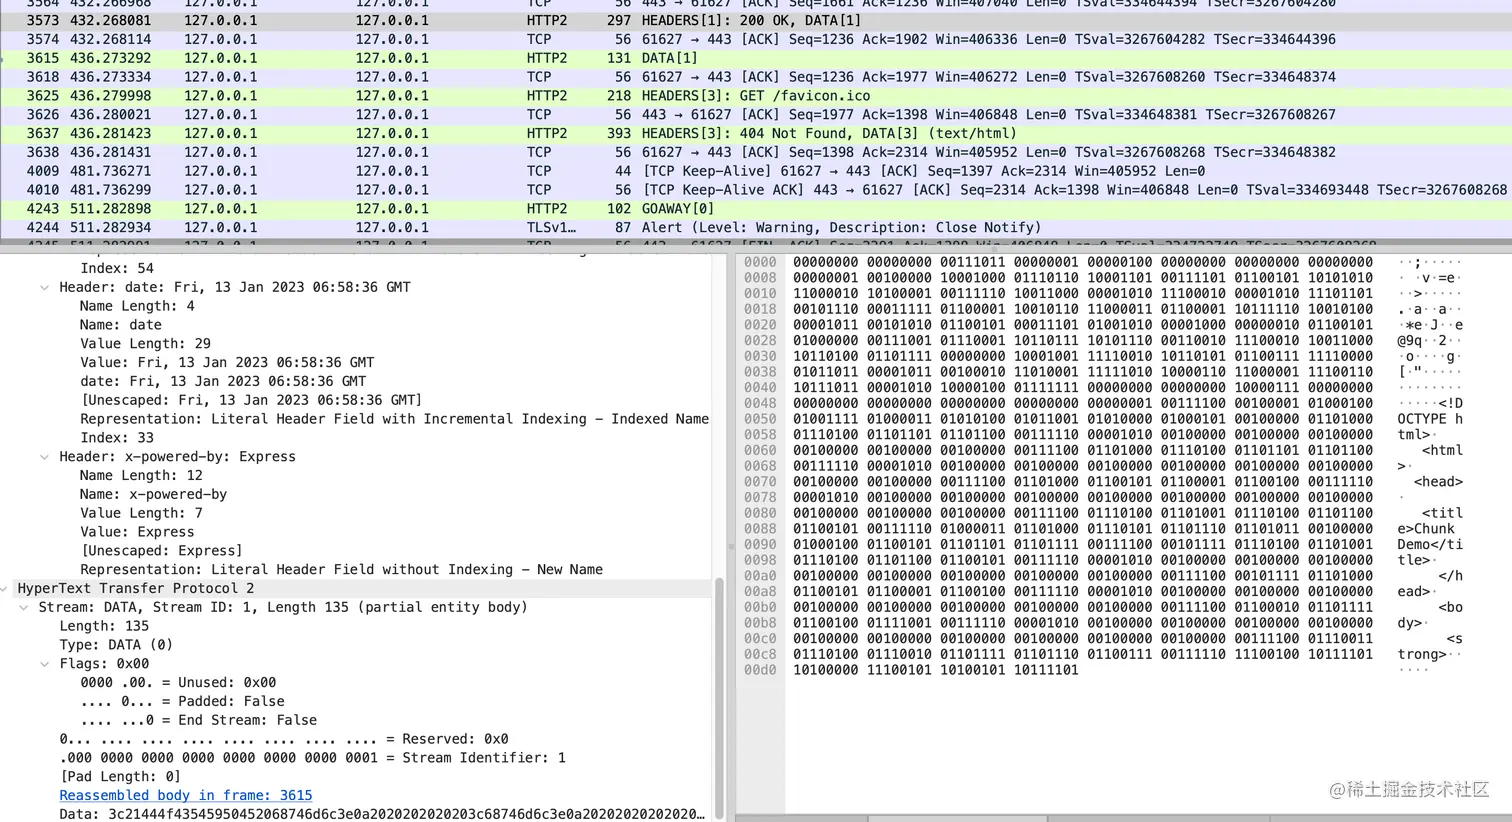Image resolution: width=1512 pixels, height=822 pixels.
Task: Select '[Unescaped: Express]' detail line
Action: point(161,551)
